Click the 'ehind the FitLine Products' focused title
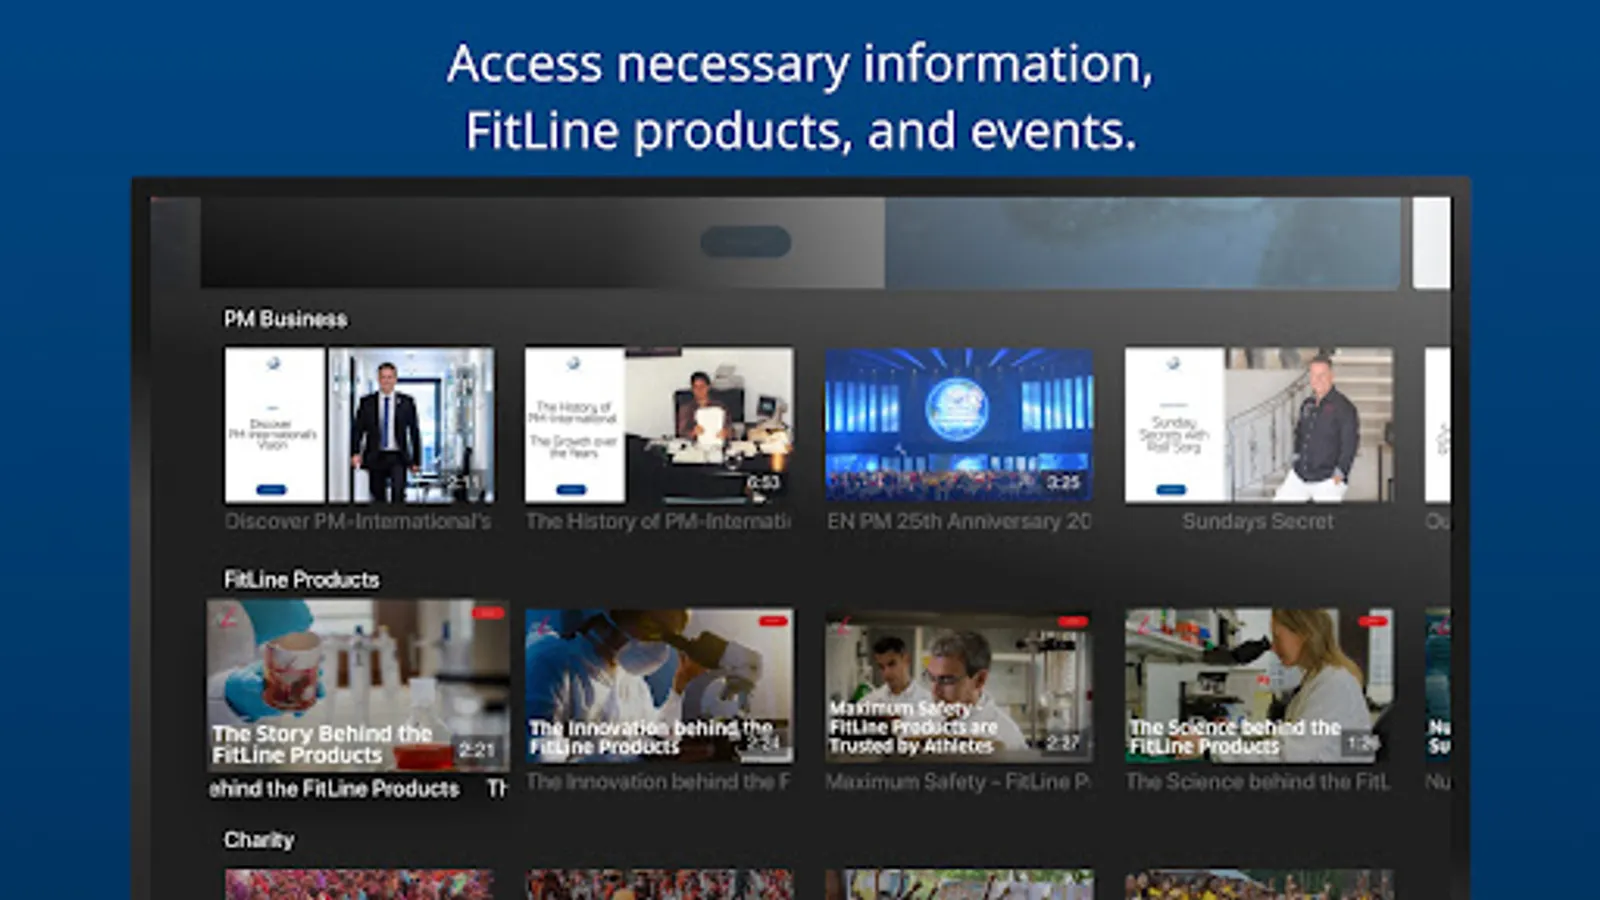 334,789
